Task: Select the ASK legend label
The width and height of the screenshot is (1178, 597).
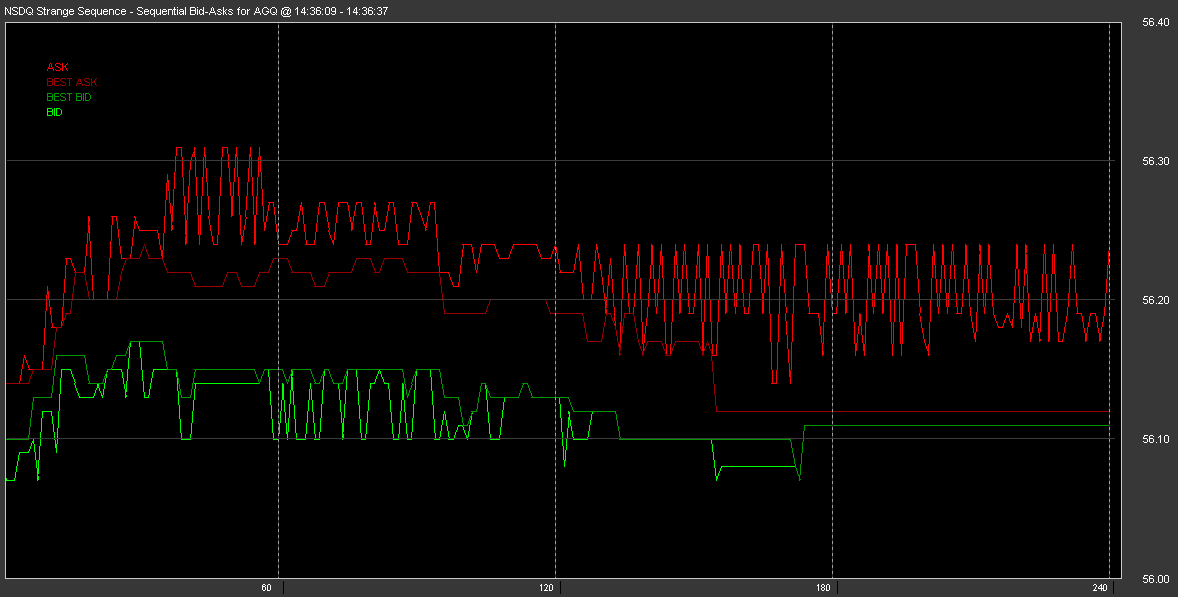Action: click(x=58, y=68)
